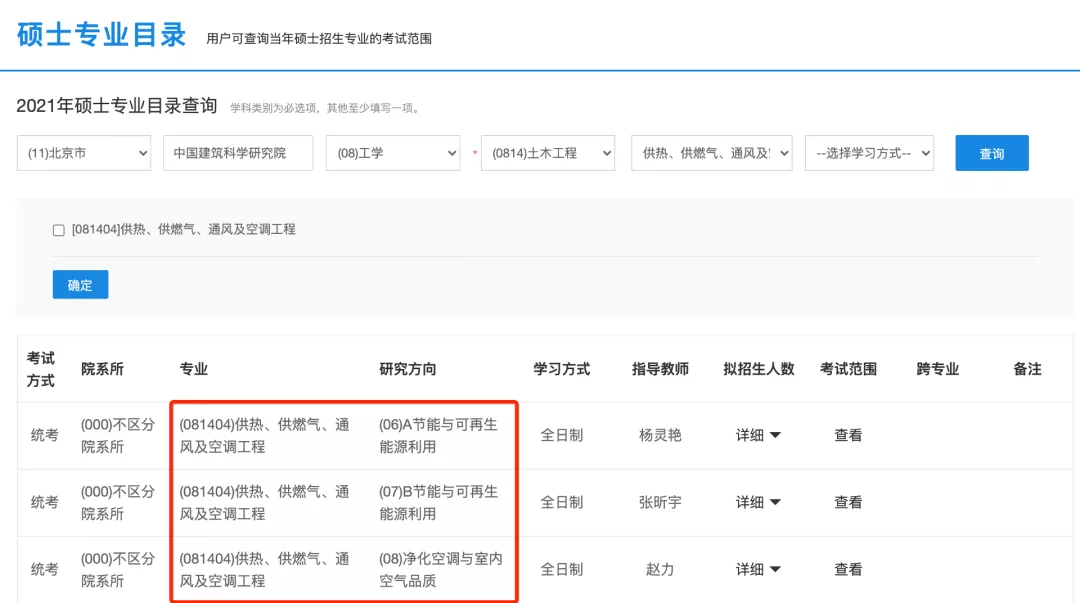The width and height of the screenshot is (1080, 603).
Task: Open the province dropdown showing (11)北京市
Action: point(83,153)
